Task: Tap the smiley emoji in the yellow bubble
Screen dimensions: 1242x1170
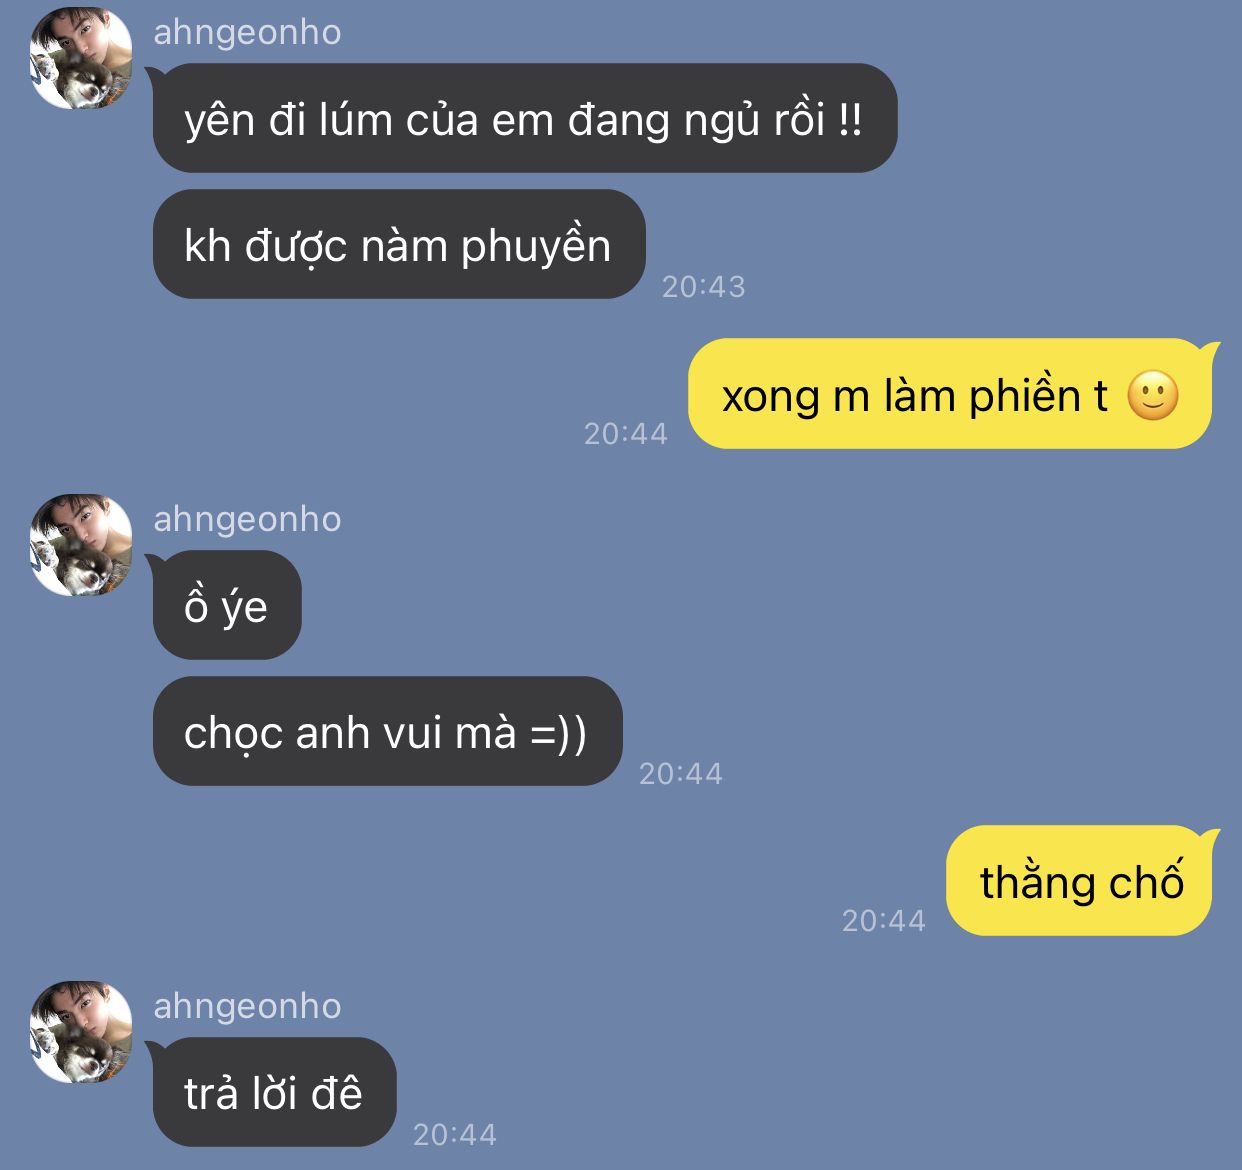Action: [1153, 395]
